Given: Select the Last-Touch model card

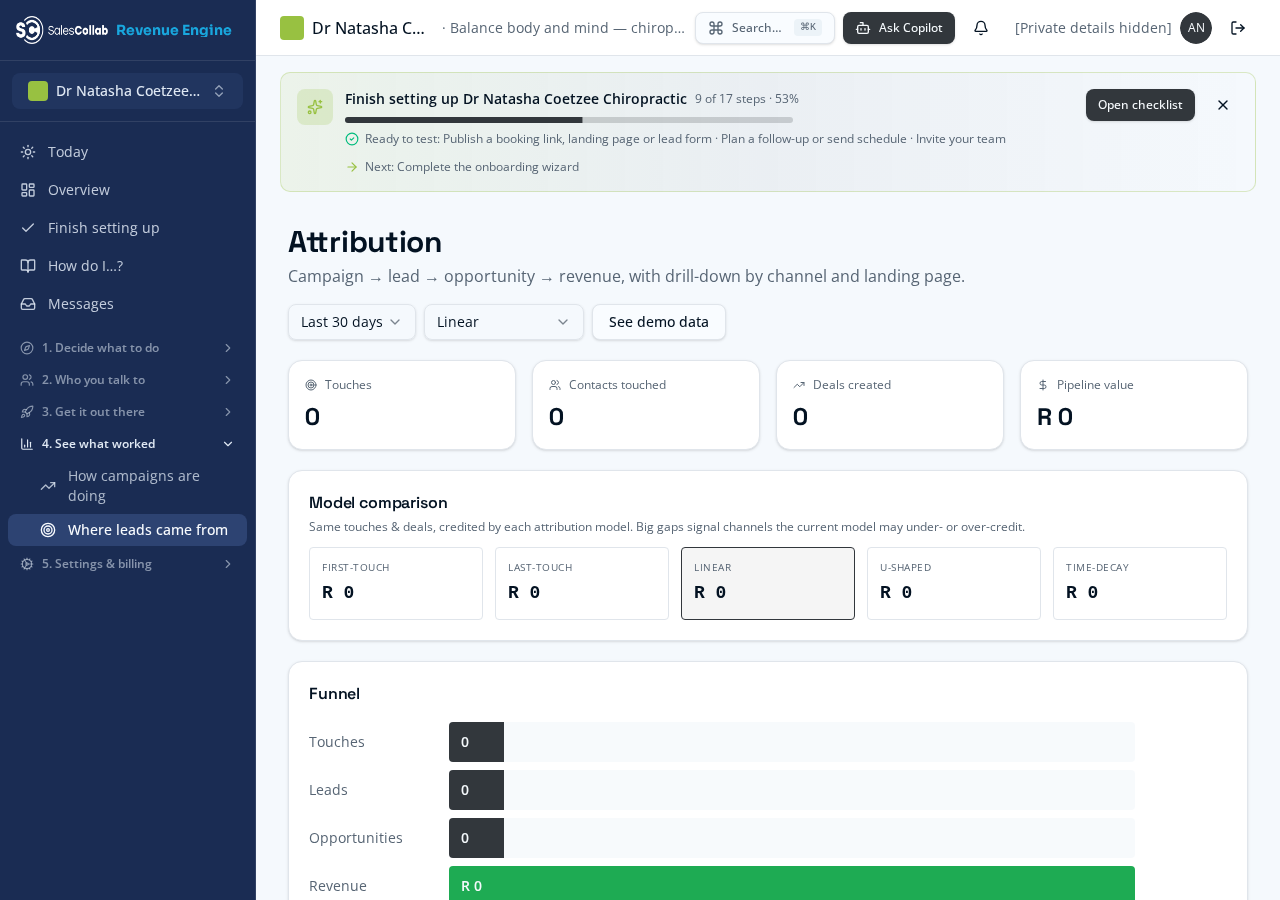Looking at the screenshot, I should [x=582, y=583].
